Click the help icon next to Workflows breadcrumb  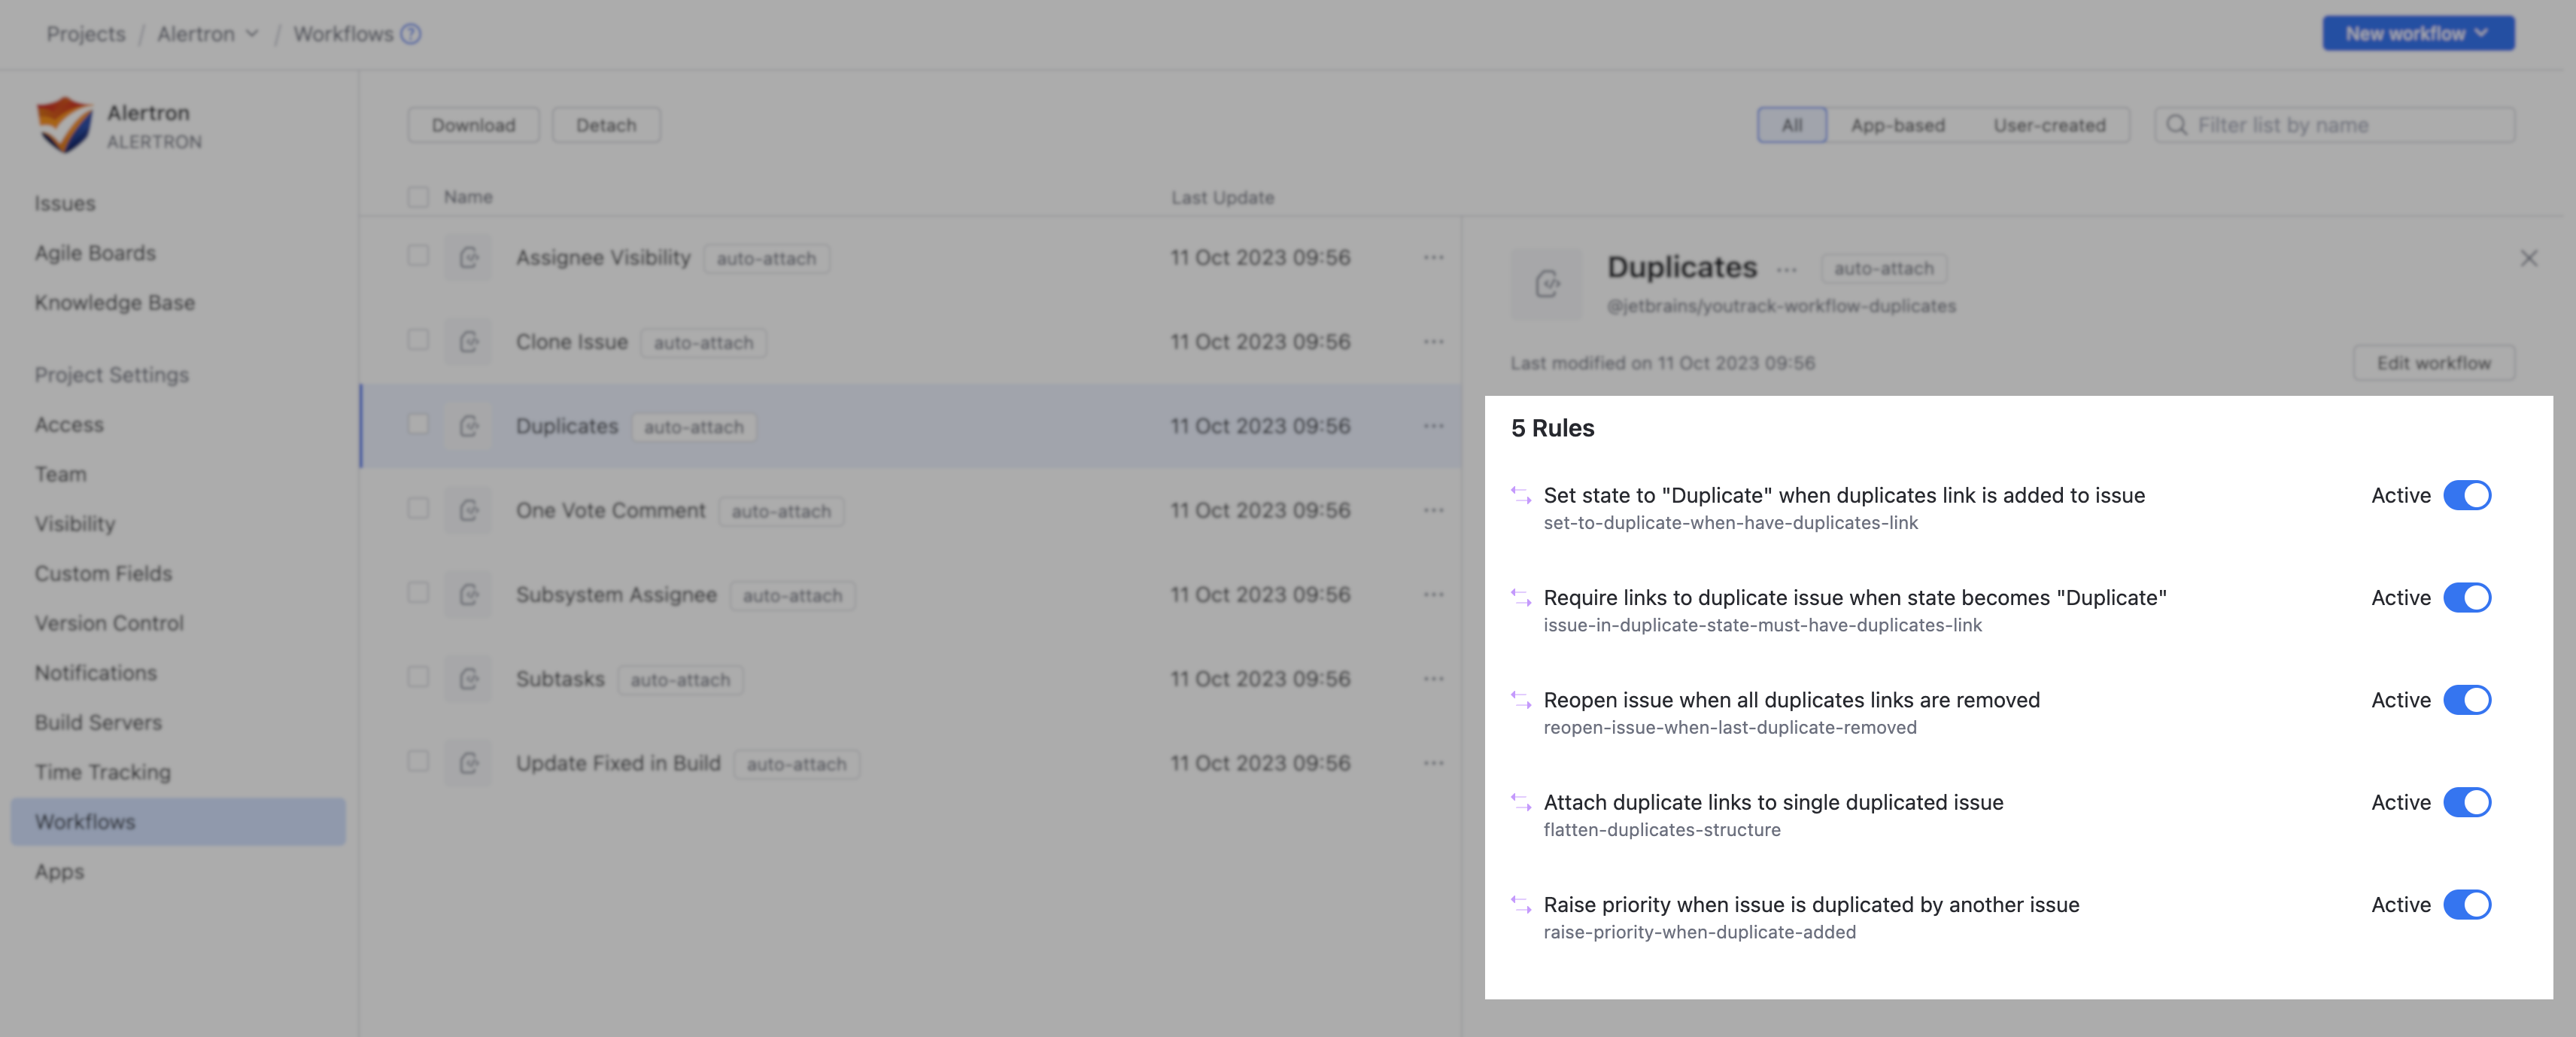click(x=409, y=33)
